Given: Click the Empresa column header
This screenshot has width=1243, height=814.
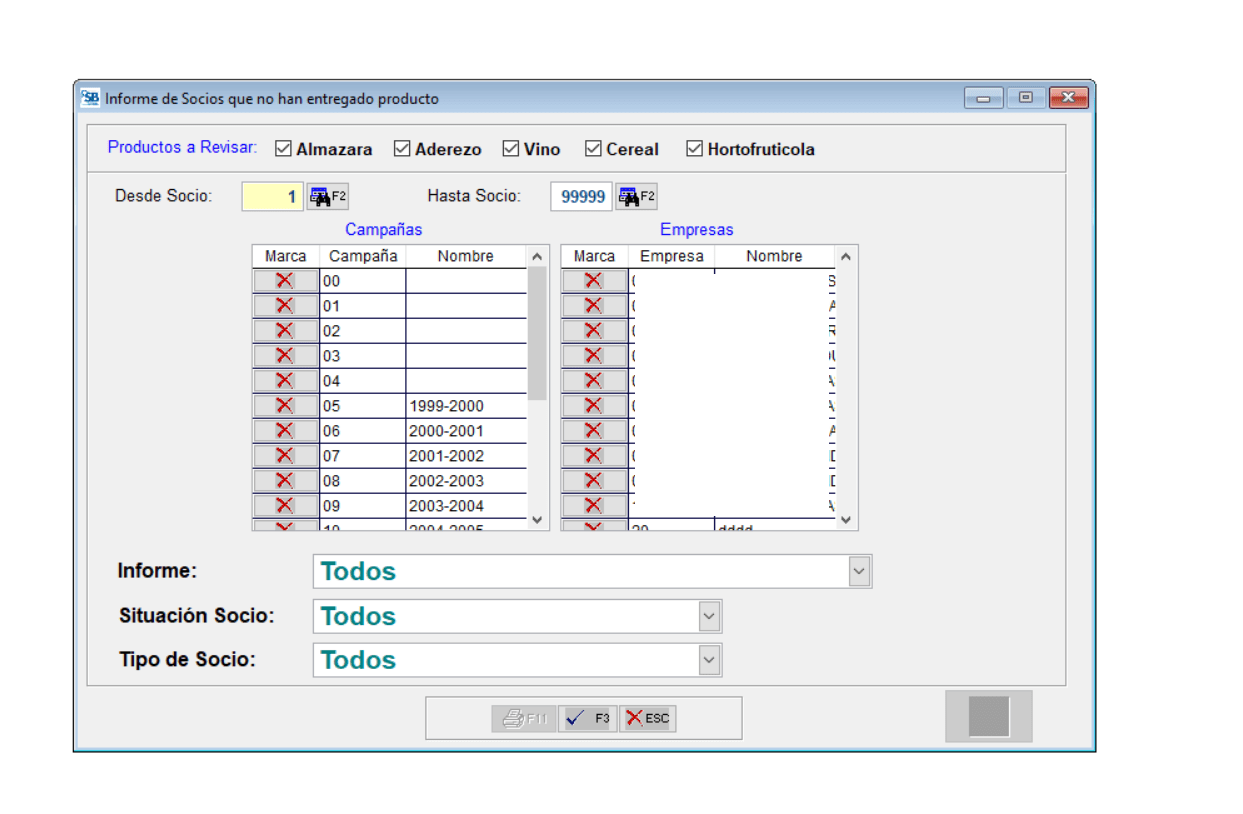Looking at the screenshot, I should (671, 256).
